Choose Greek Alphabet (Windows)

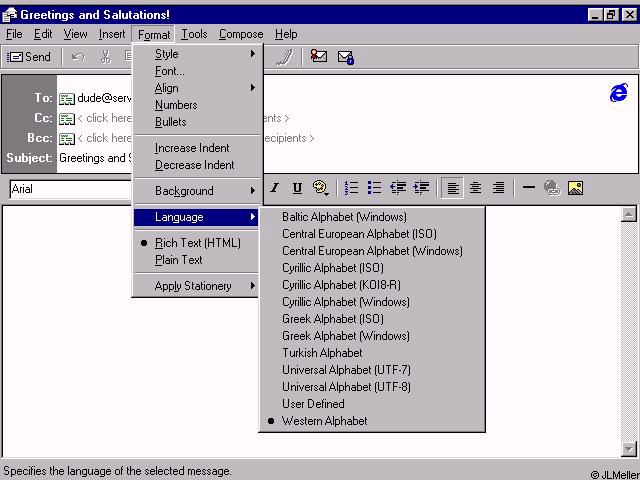[x=372, y=336]
